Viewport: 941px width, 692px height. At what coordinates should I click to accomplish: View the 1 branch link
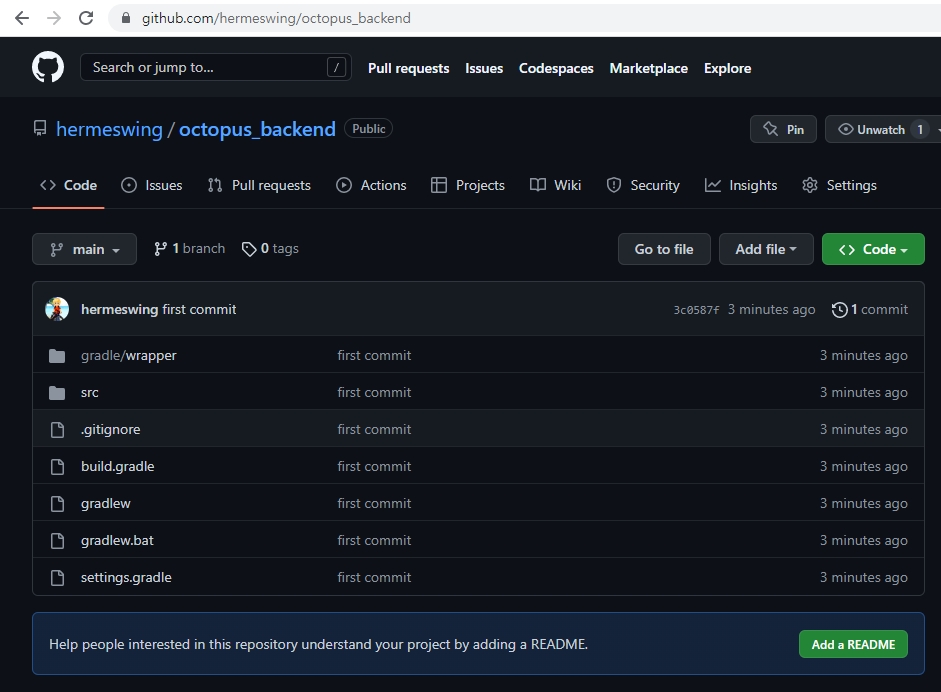point(190,248)
